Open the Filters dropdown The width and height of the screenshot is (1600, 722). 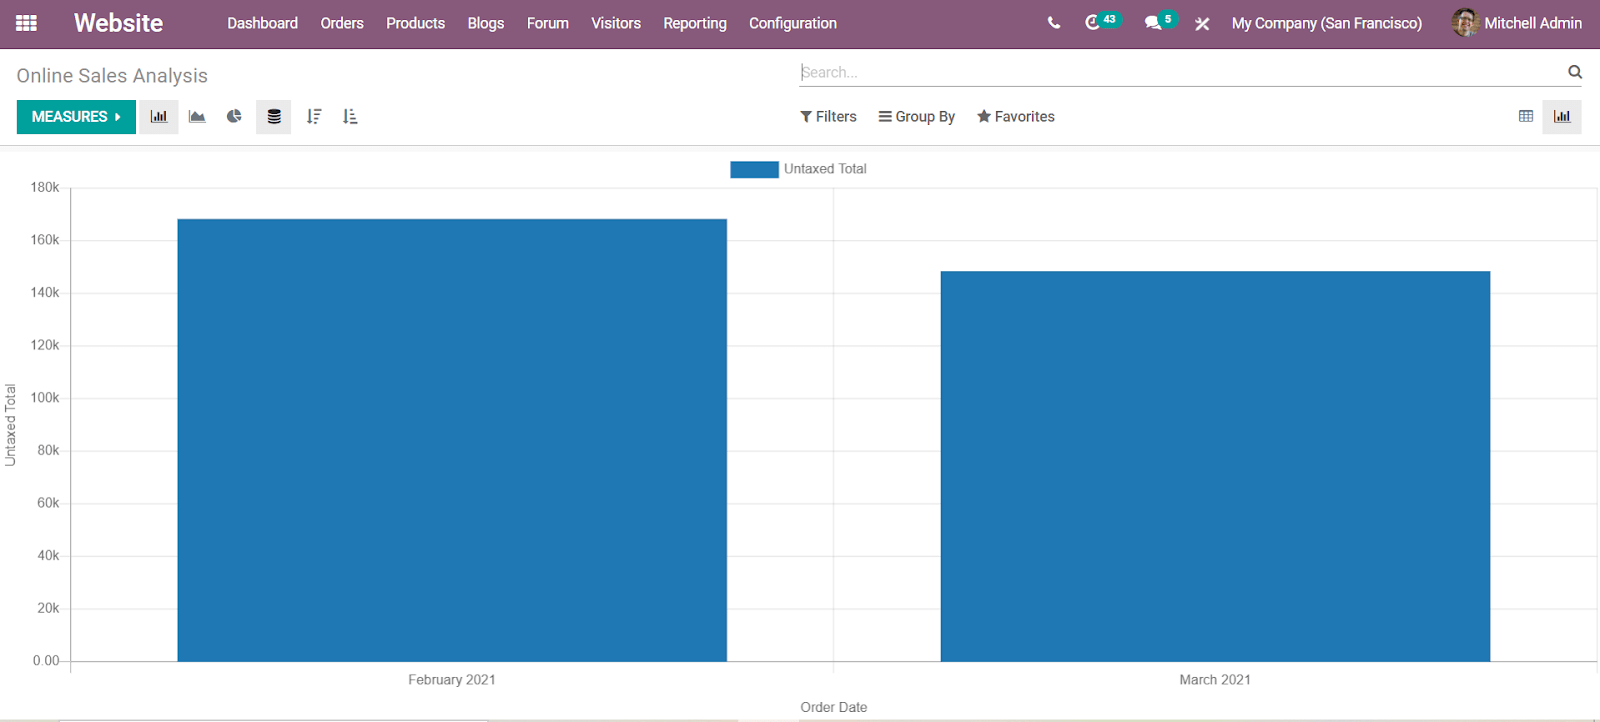828,117
